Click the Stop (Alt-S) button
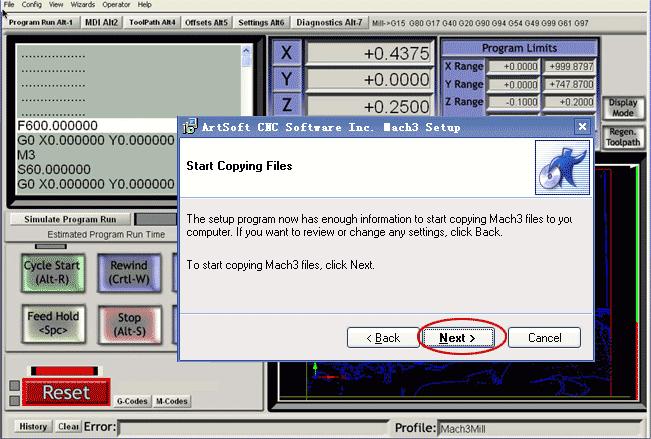This screenshot has width=651, height=439. click(130, 324)
